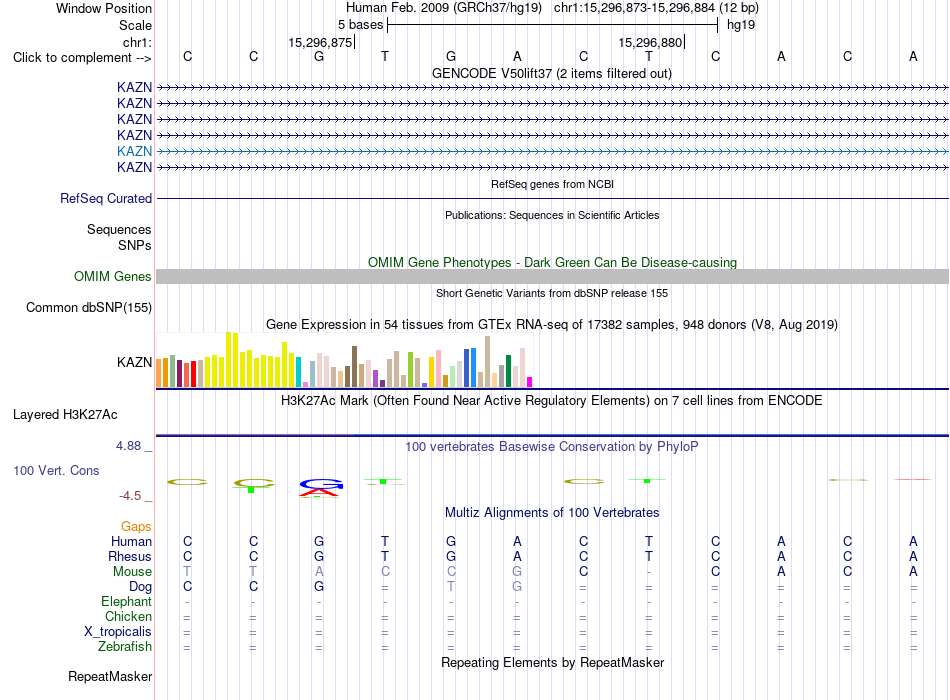Screen dimensions: 950x700
Task: Click the 15,296,880 position marker
Action: [650, 42]
